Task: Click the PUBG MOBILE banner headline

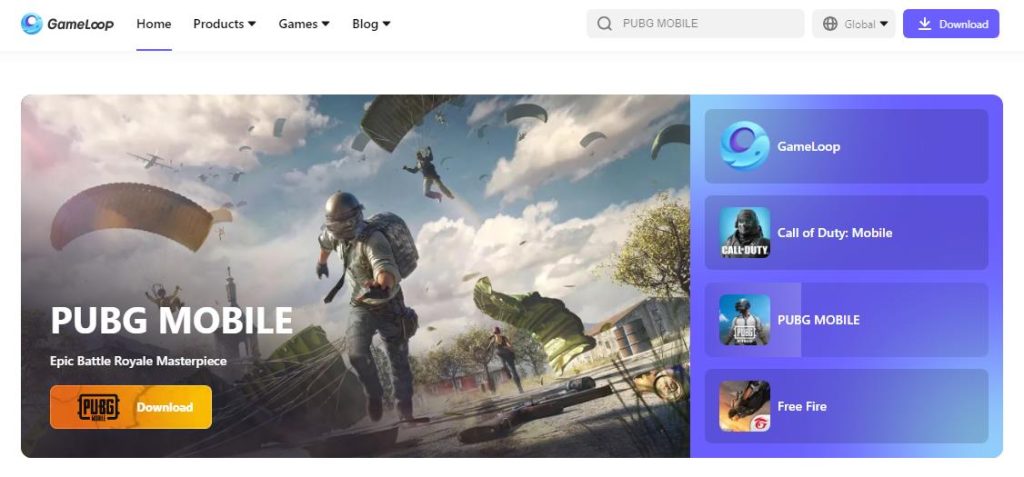Action: click(171, 320)
